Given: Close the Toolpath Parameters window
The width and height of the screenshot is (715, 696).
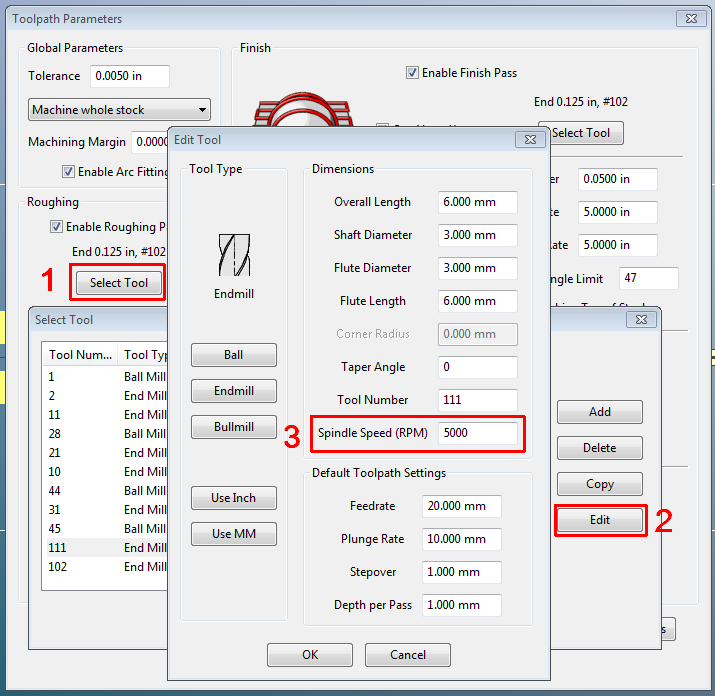Looking at the screenshot, I should coord(691,19).
